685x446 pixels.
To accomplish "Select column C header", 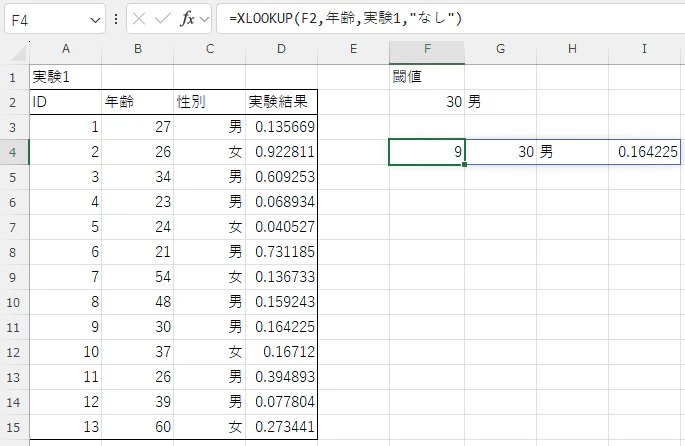I will pos(210,49).
